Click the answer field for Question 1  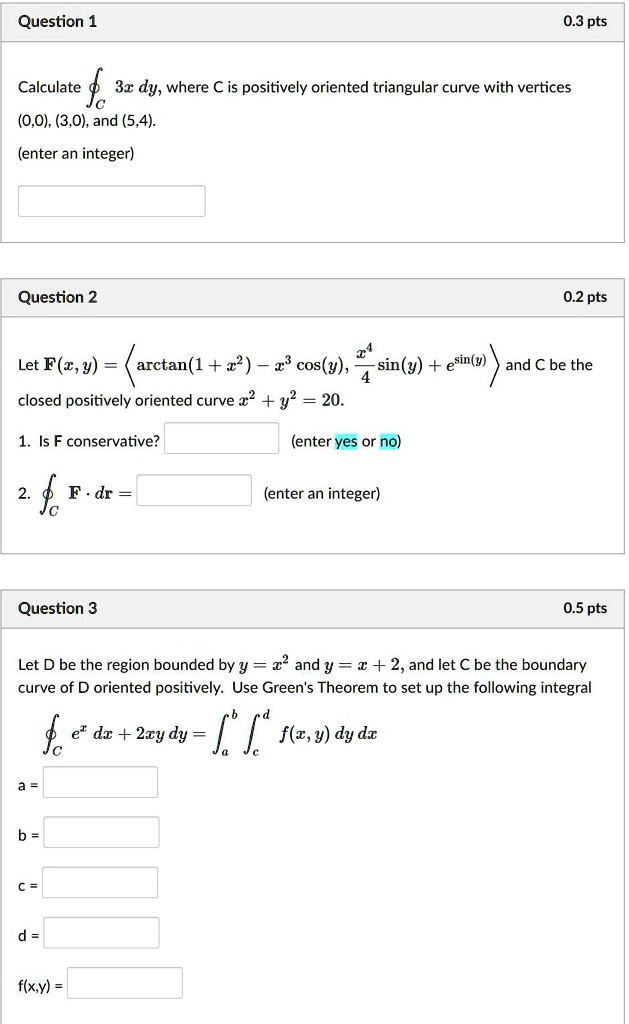coord(110,200)
